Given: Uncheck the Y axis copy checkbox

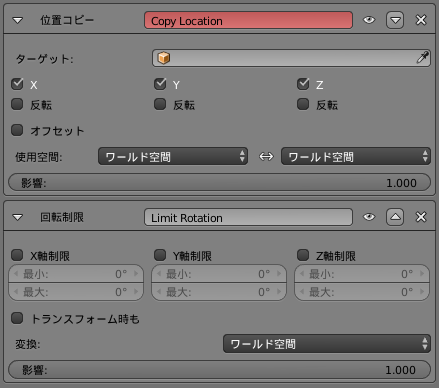Looking at the screenshot, I should (x=160, y=84).
